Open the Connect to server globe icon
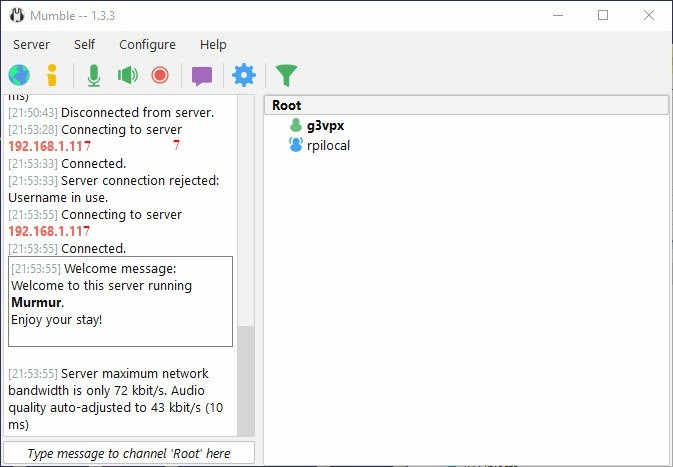Viewport: 673px width, 467px height. 19,75
